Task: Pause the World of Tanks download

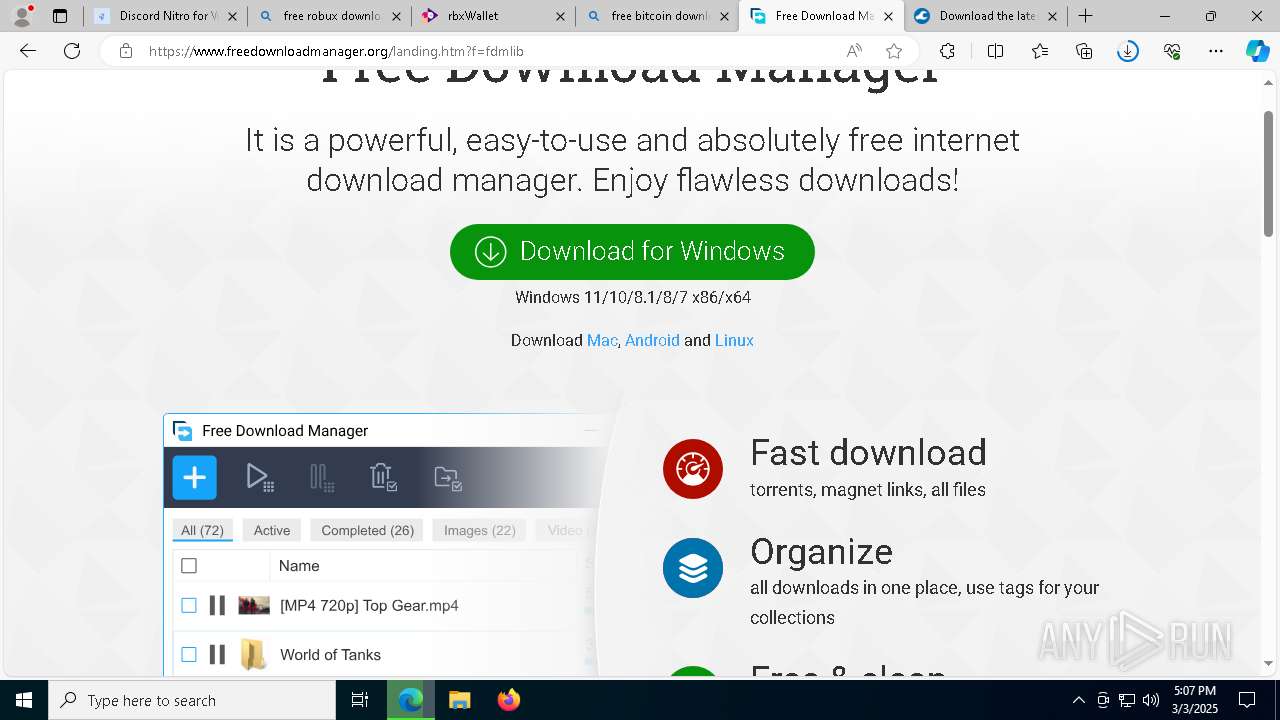Action: point(217,655)
